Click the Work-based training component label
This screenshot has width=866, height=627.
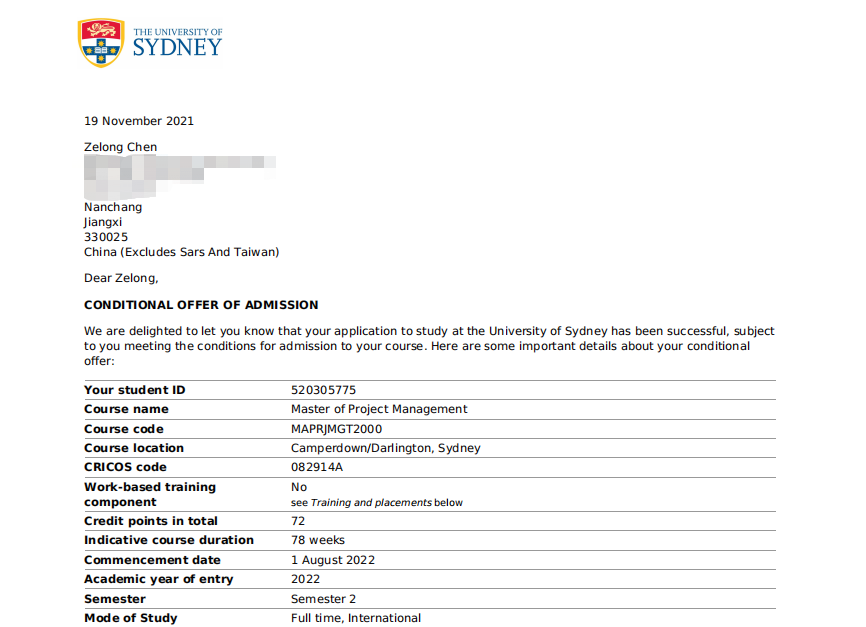(x=150, y=494)
